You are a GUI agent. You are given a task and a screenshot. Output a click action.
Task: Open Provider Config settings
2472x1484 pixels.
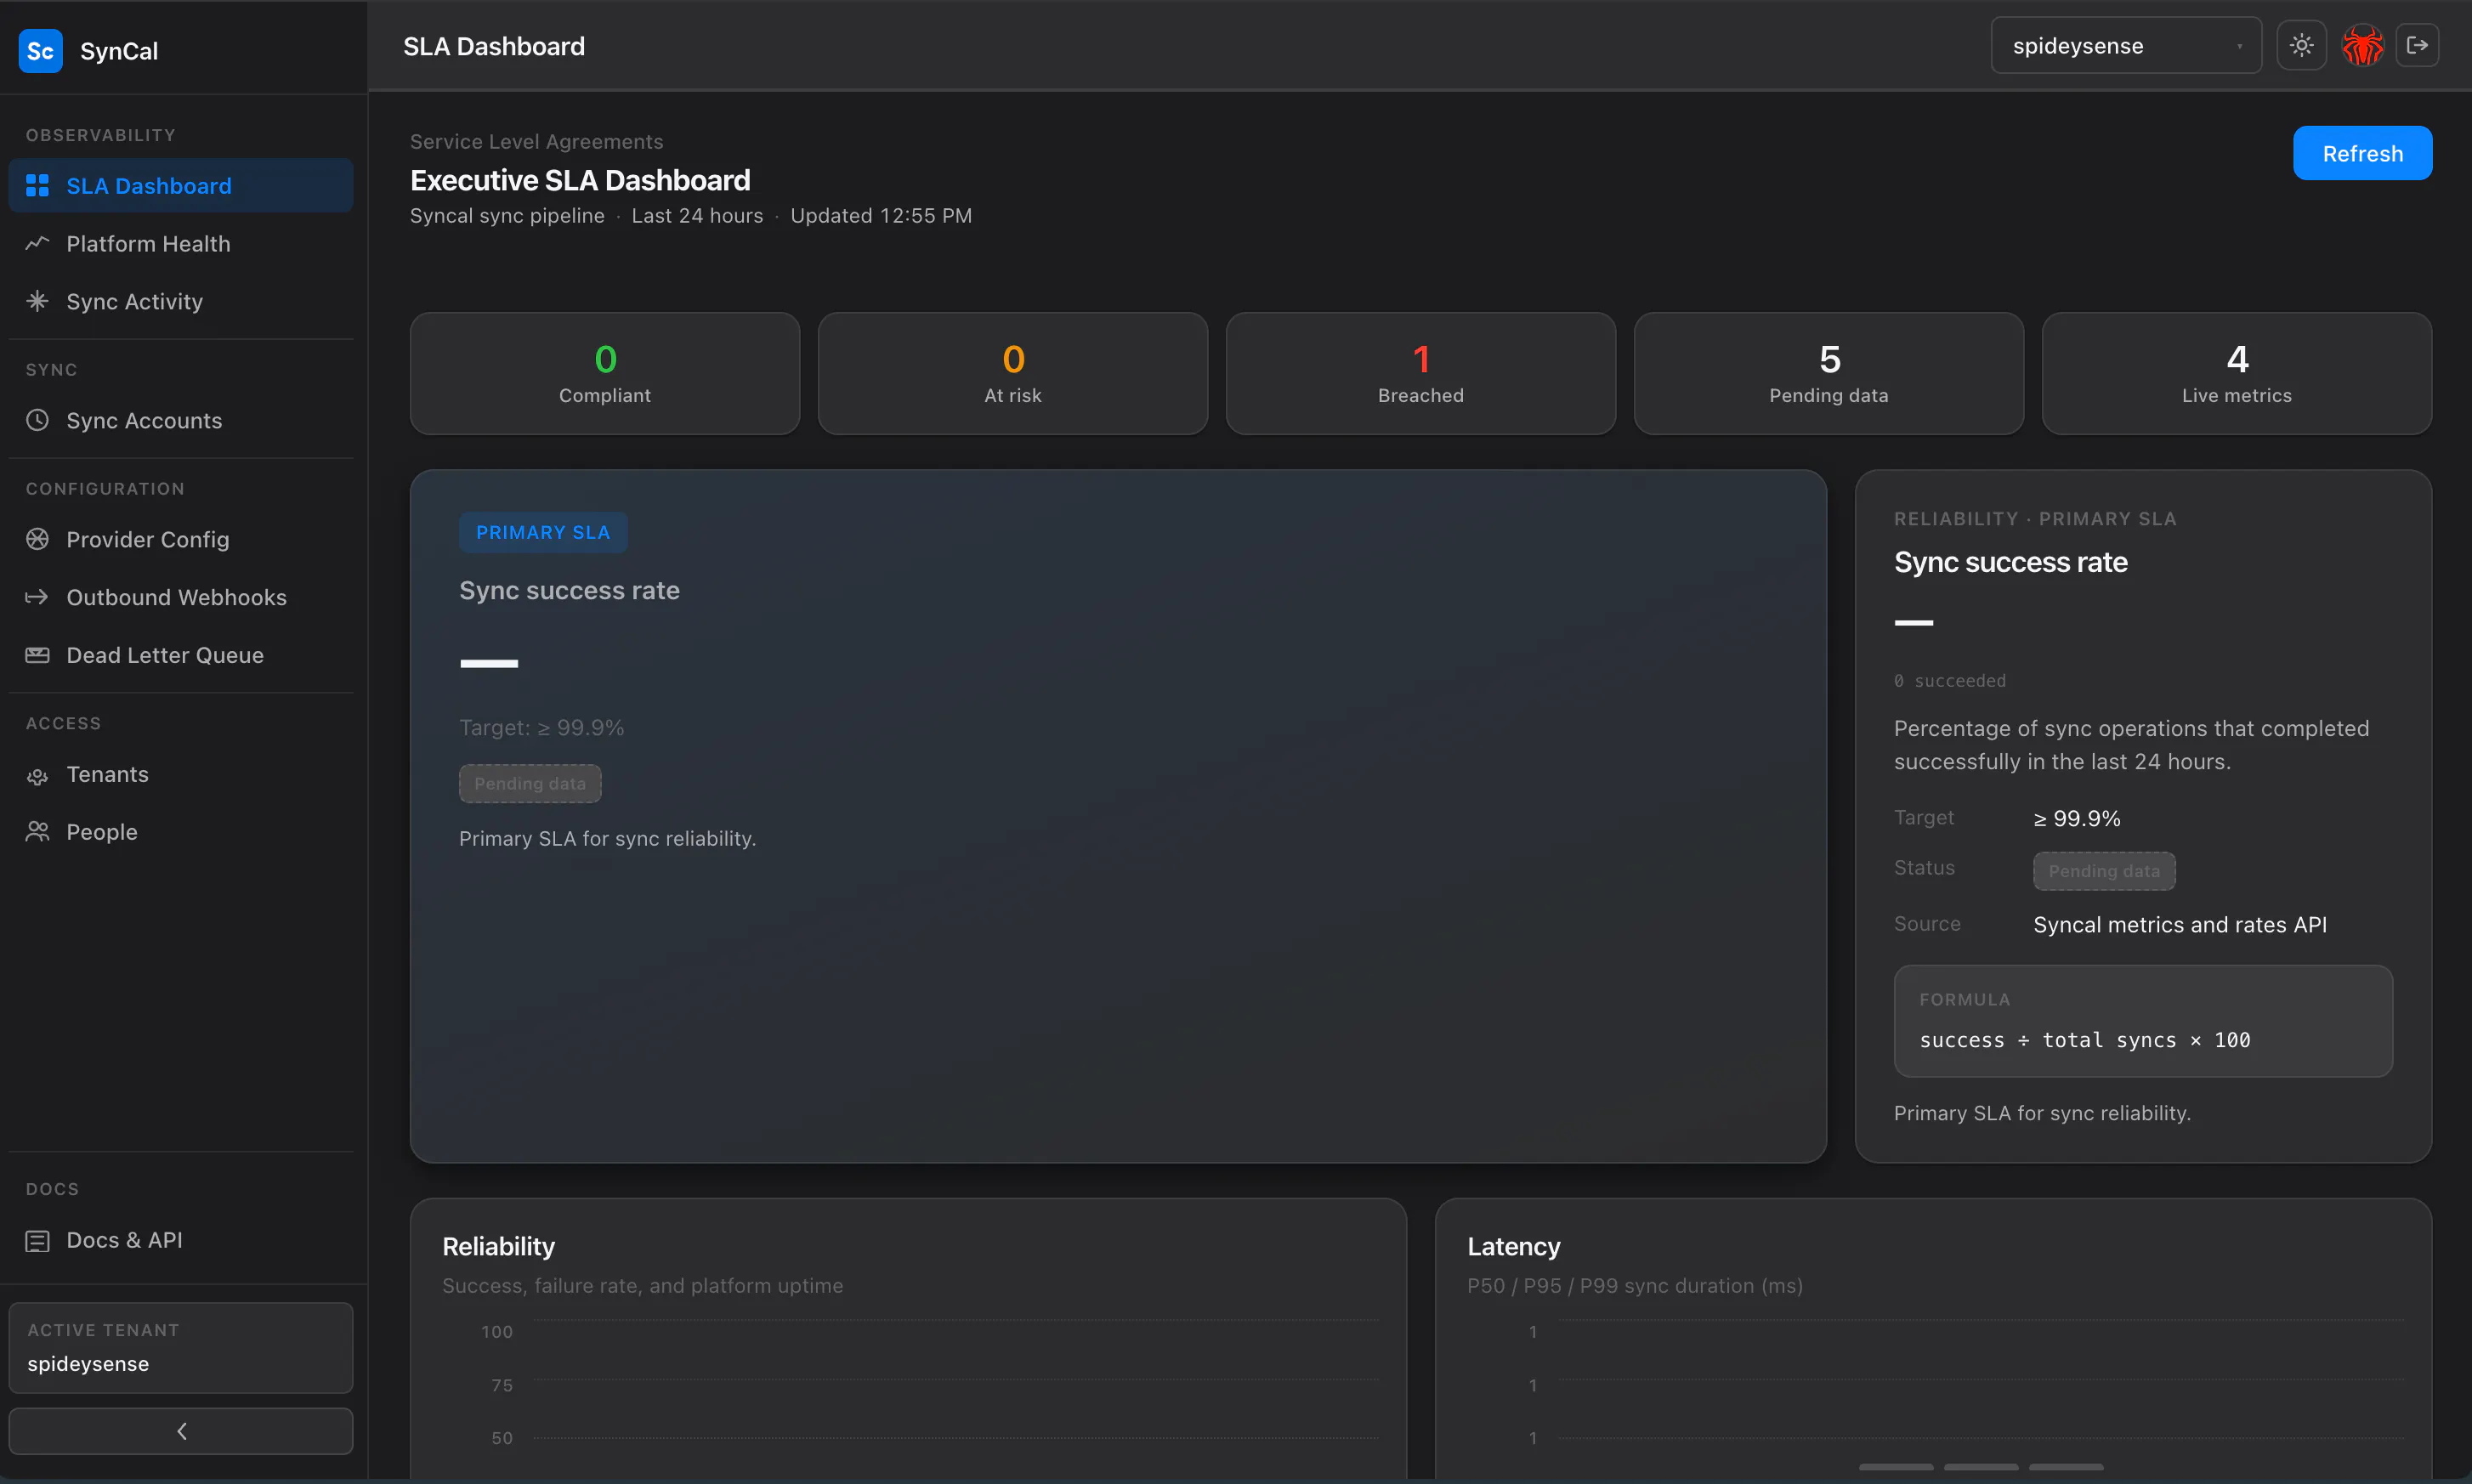point(181,539)
